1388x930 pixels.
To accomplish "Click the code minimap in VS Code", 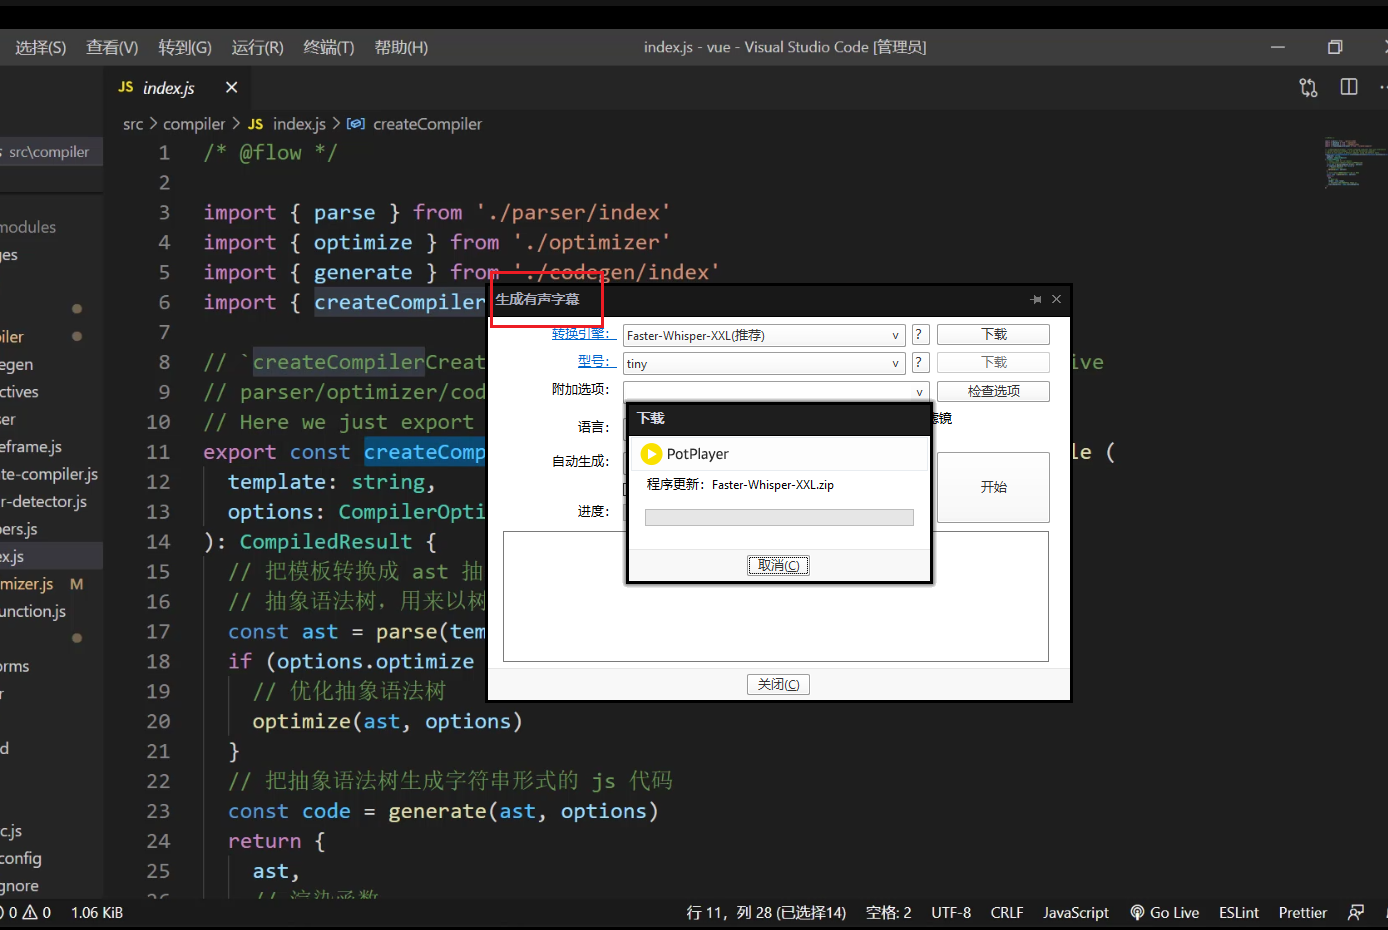I will coord(1355,162).
